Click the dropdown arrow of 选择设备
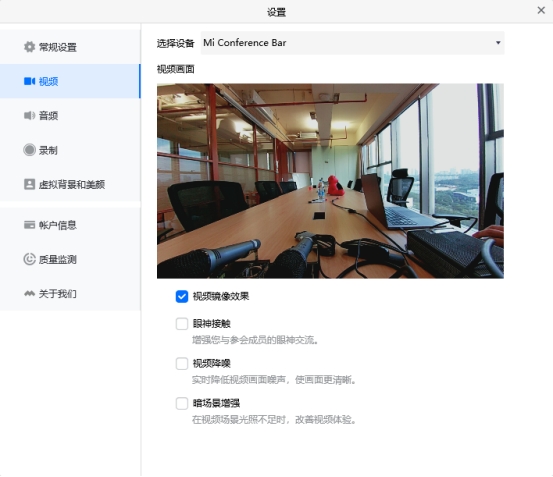 click(498, 43)
